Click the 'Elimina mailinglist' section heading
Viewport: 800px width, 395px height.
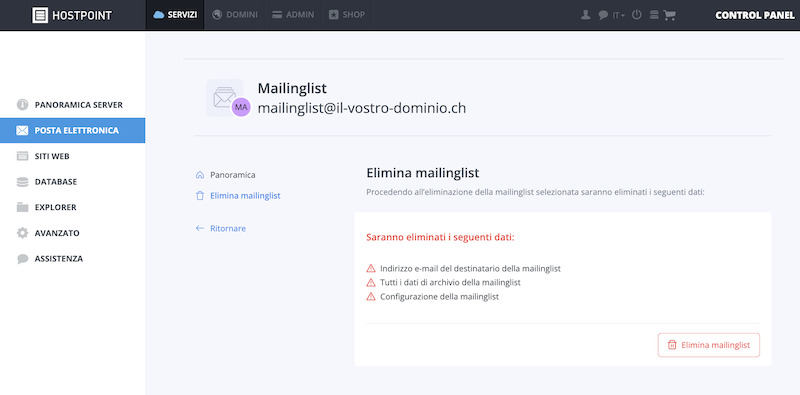click(422, 173)
